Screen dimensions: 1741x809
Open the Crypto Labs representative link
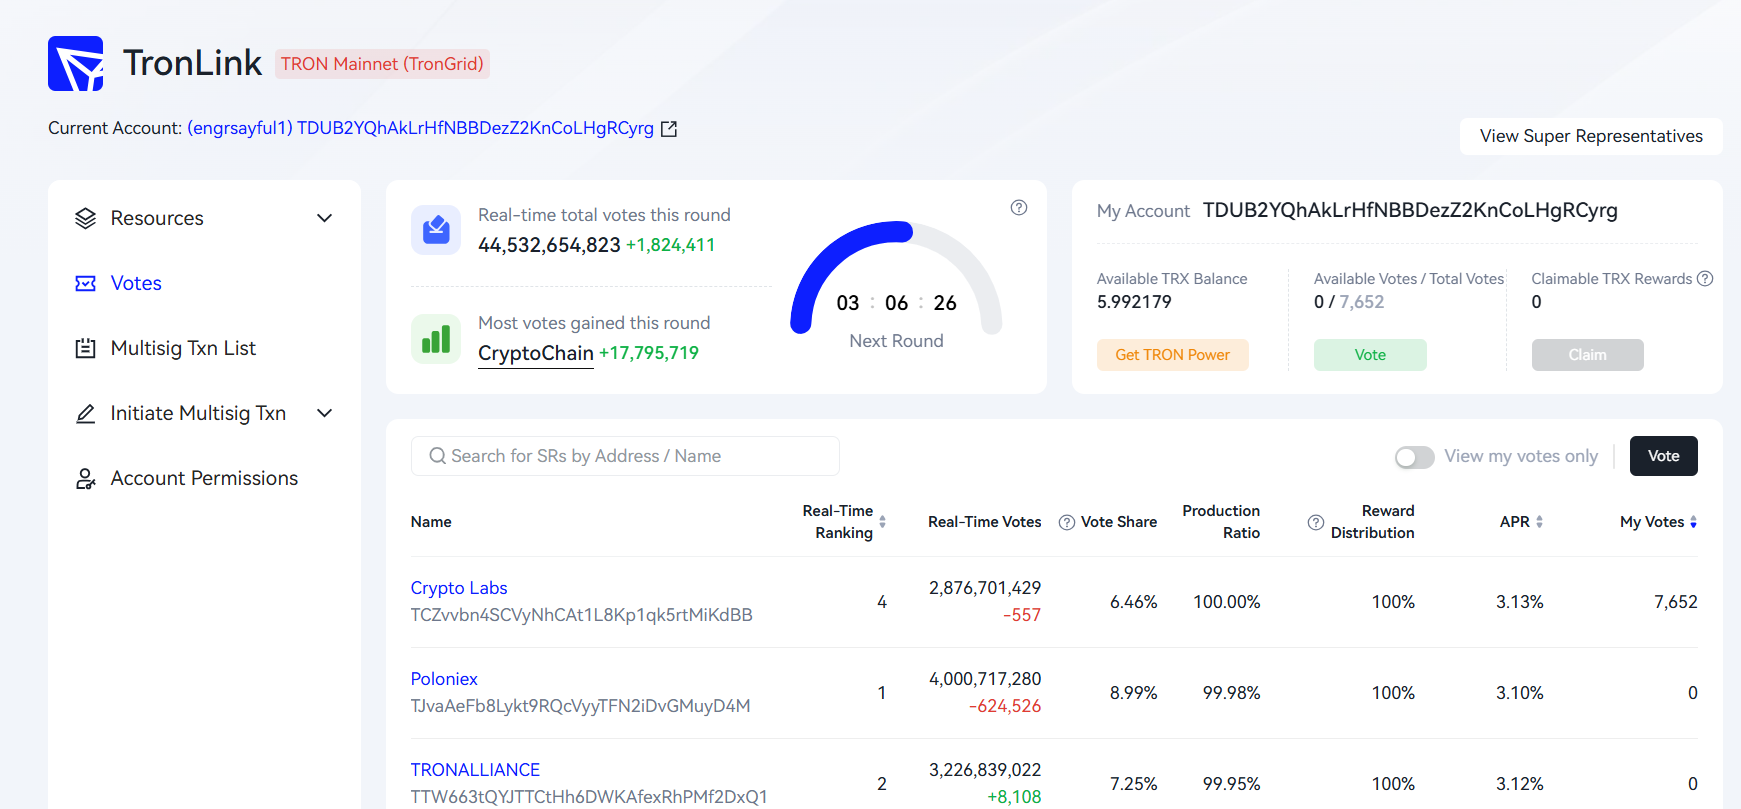point(459,588)
